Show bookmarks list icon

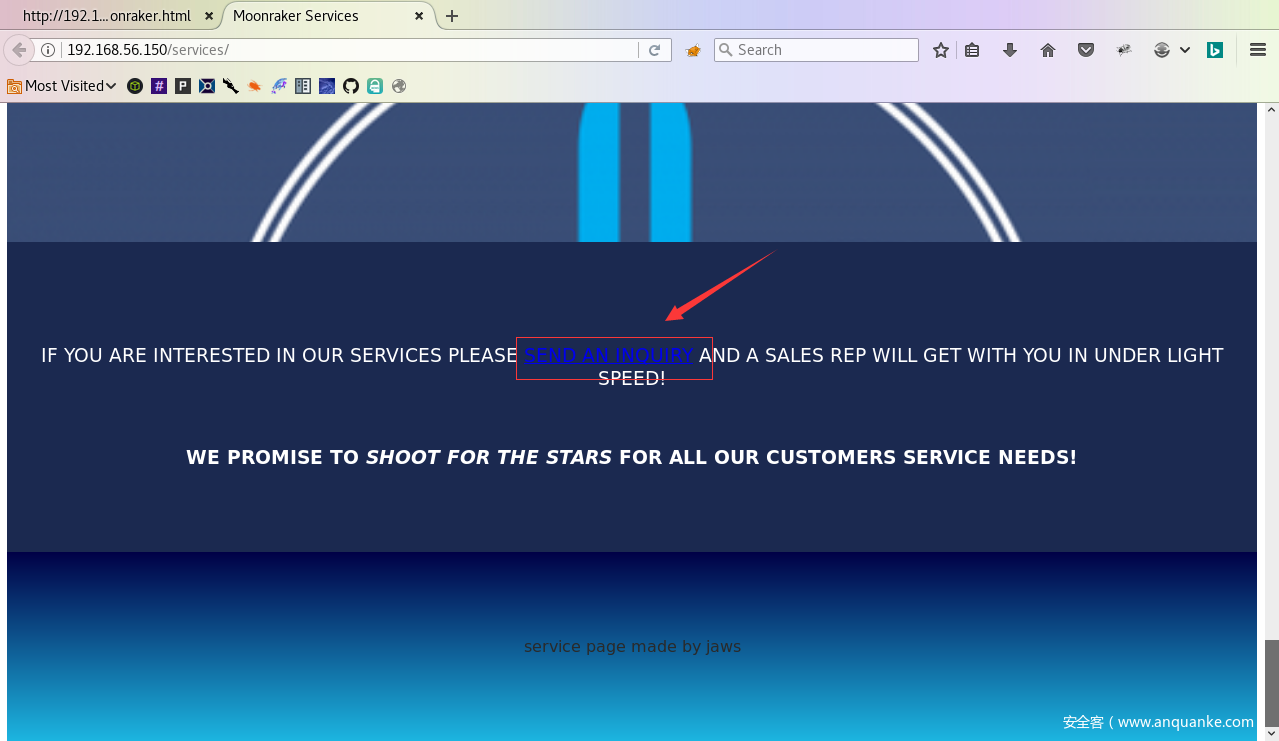[972, 50]
